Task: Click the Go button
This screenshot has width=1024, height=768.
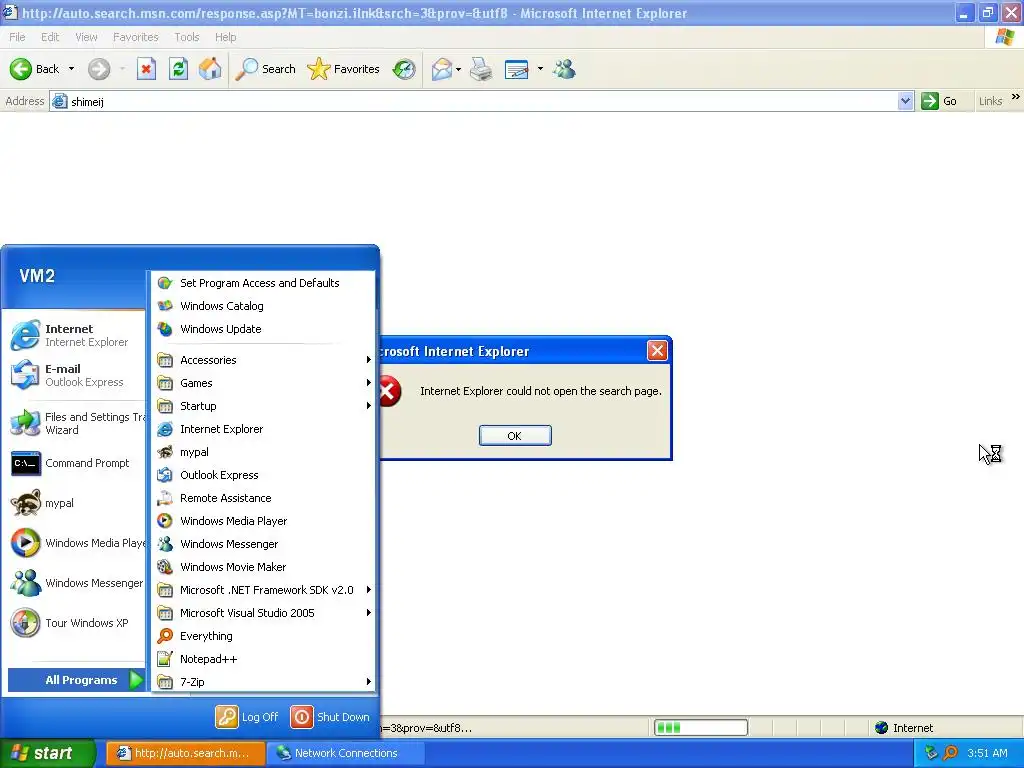Action: [x=939, y=101]
